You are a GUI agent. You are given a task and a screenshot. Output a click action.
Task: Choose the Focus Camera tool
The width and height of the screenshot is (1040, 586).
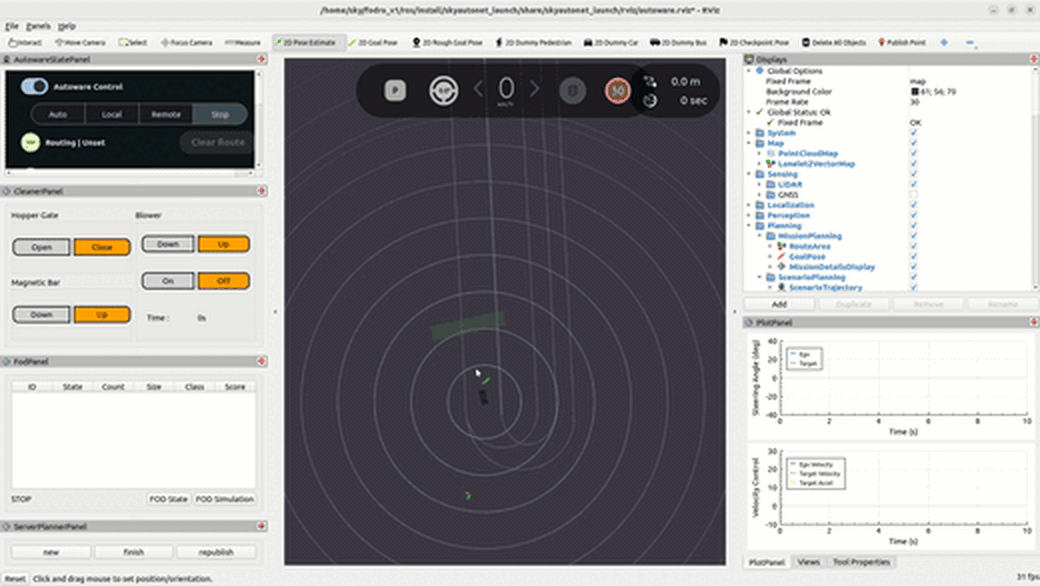[186, 42]
